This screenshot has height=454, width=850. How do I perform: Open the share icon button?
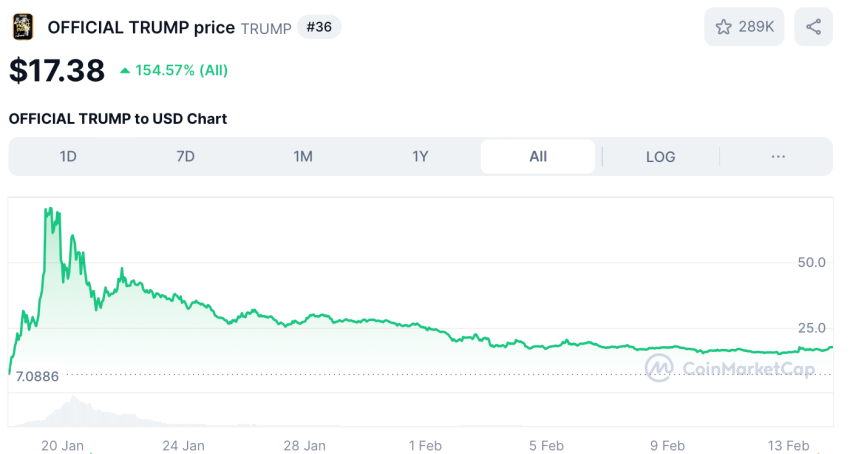tap(813, 27)
